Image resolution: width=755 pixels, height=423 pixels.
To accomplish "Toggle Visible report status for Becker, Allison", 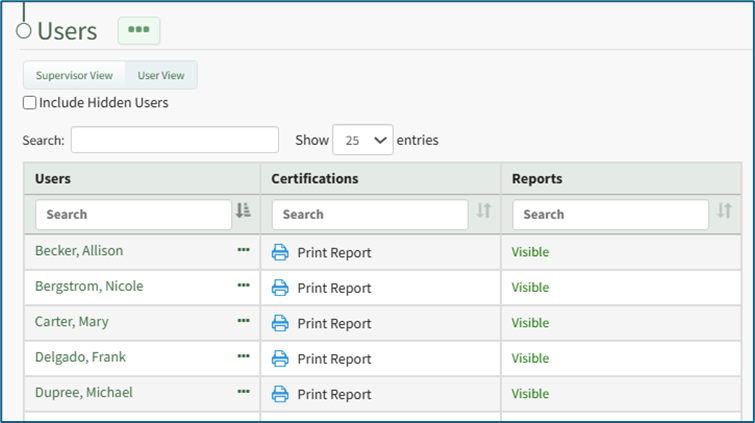I will coord(530,252).
